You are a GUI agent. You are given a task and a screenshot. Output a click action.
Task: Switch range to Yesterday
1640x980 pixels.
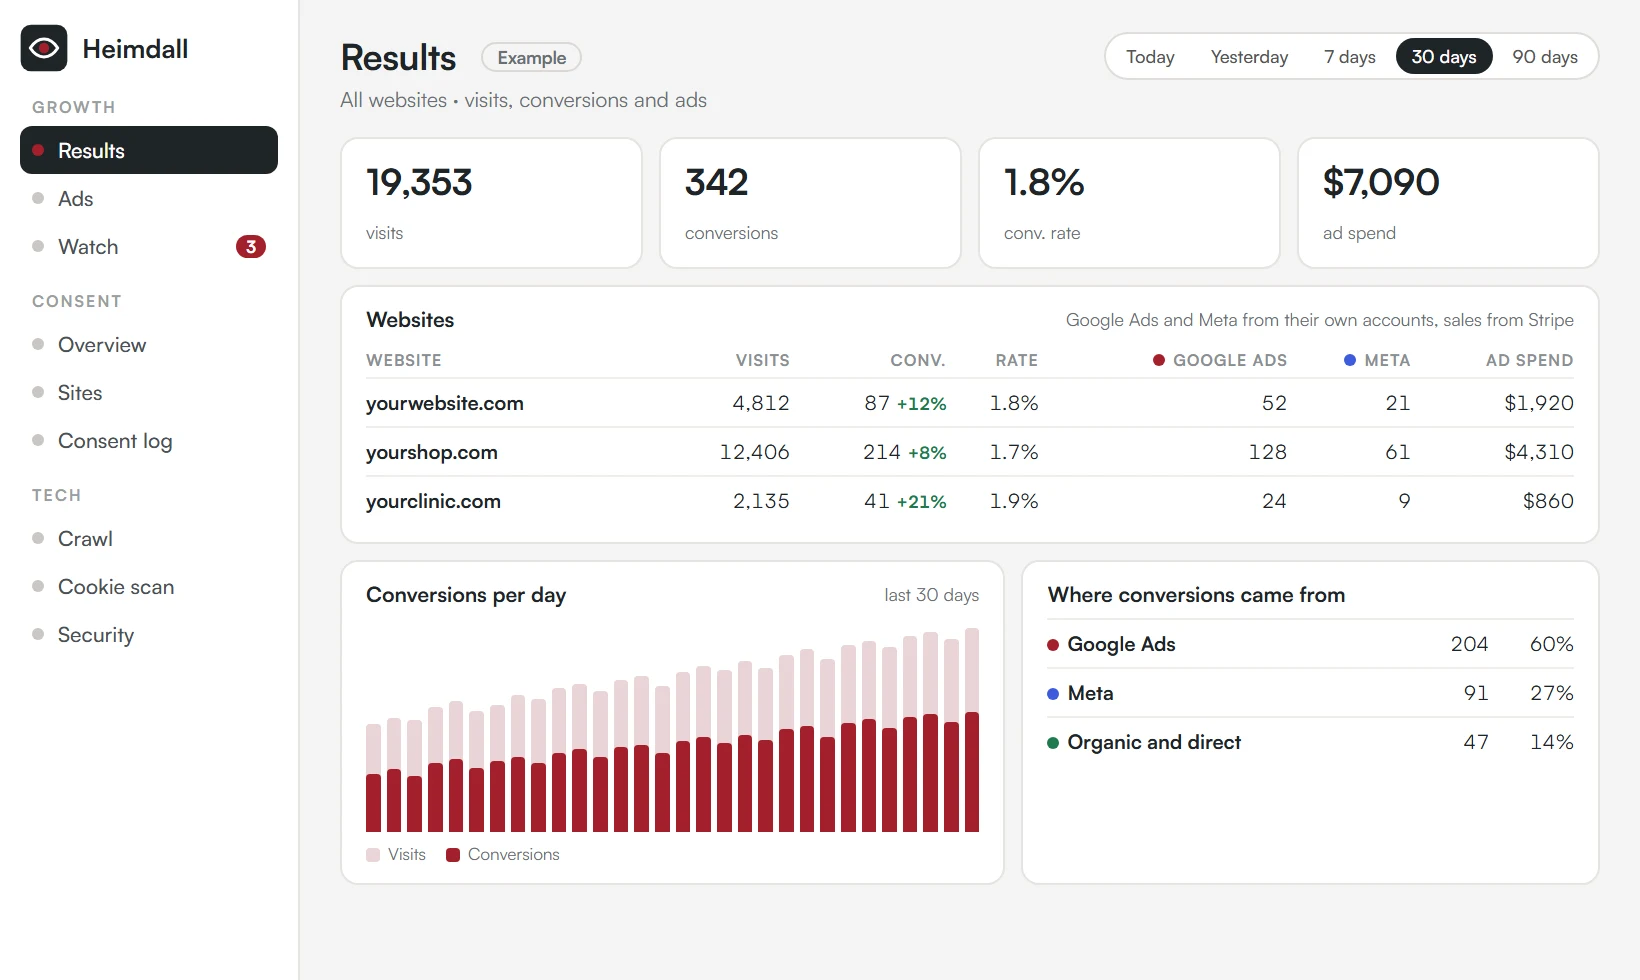click(1249, 56)
